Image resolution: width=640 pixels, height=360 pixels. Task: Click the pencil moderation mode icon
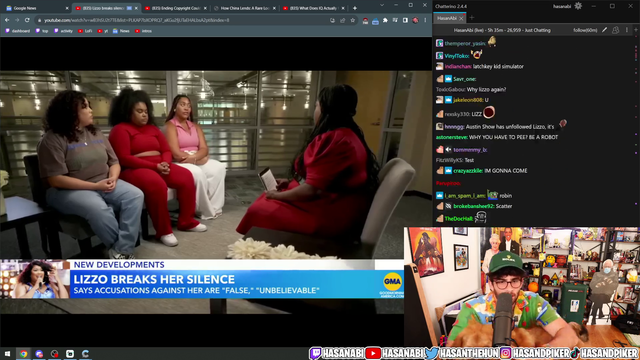[x=604, y=30]
